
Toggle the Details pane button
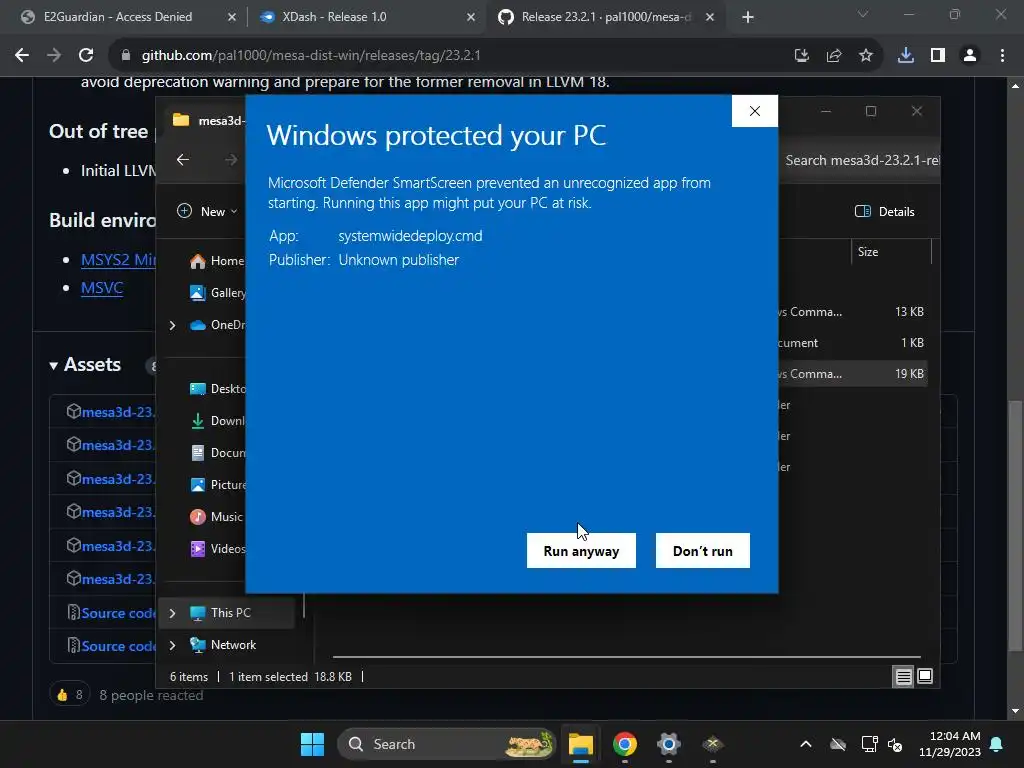point(884,212)
